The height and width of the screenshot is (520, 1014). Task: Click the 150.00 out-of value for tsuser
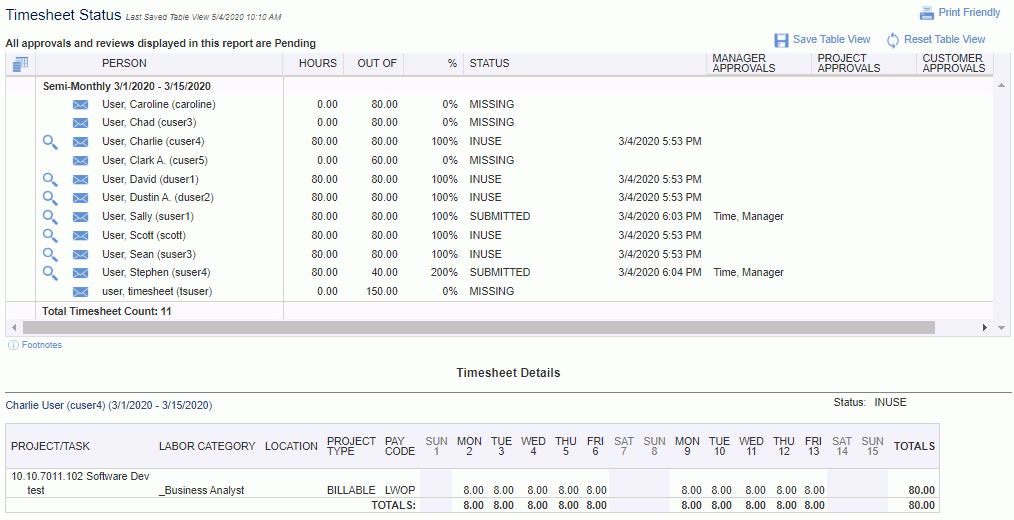tap(380, 292)
